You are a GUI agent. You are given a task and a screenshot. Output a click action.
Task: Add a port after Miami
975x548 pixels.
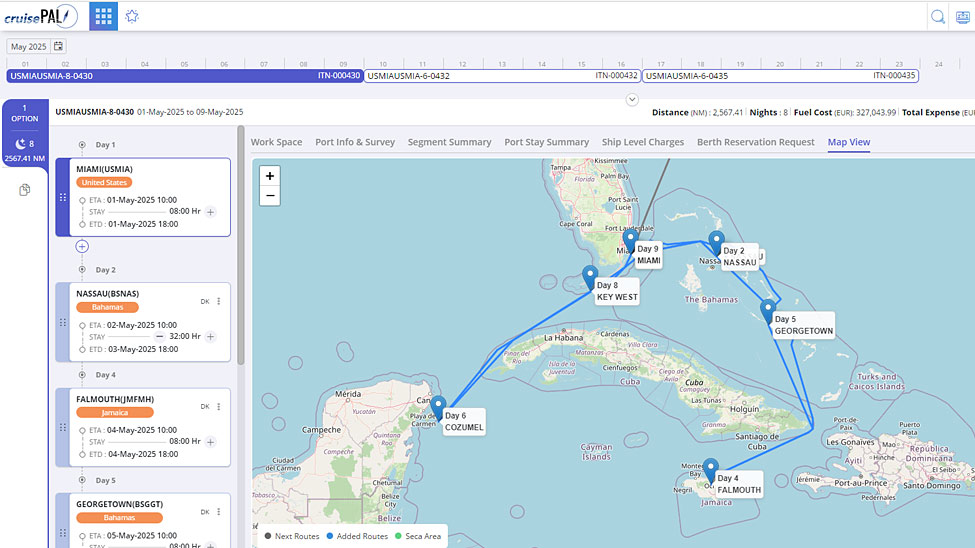(82, 246)
